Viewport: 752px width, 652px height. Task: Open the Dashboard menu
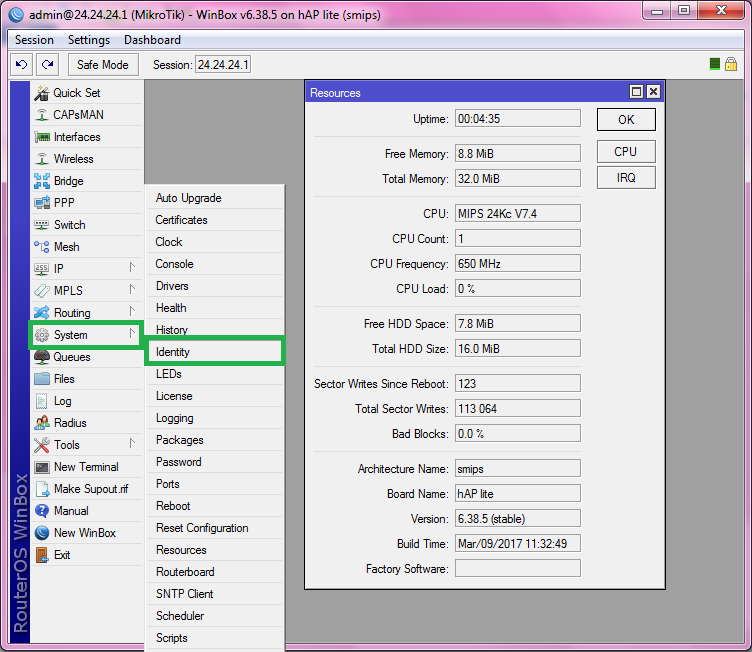click(153, 40)
